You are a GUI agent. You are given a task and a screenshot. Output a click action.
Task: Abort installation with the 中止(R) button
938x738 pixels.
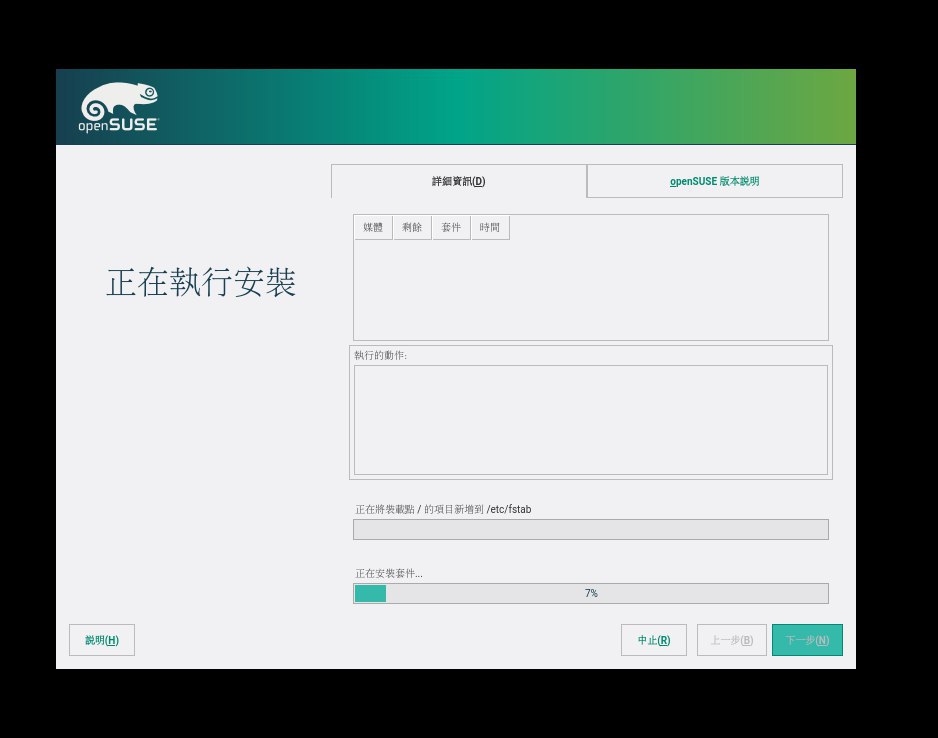[654, 640]
